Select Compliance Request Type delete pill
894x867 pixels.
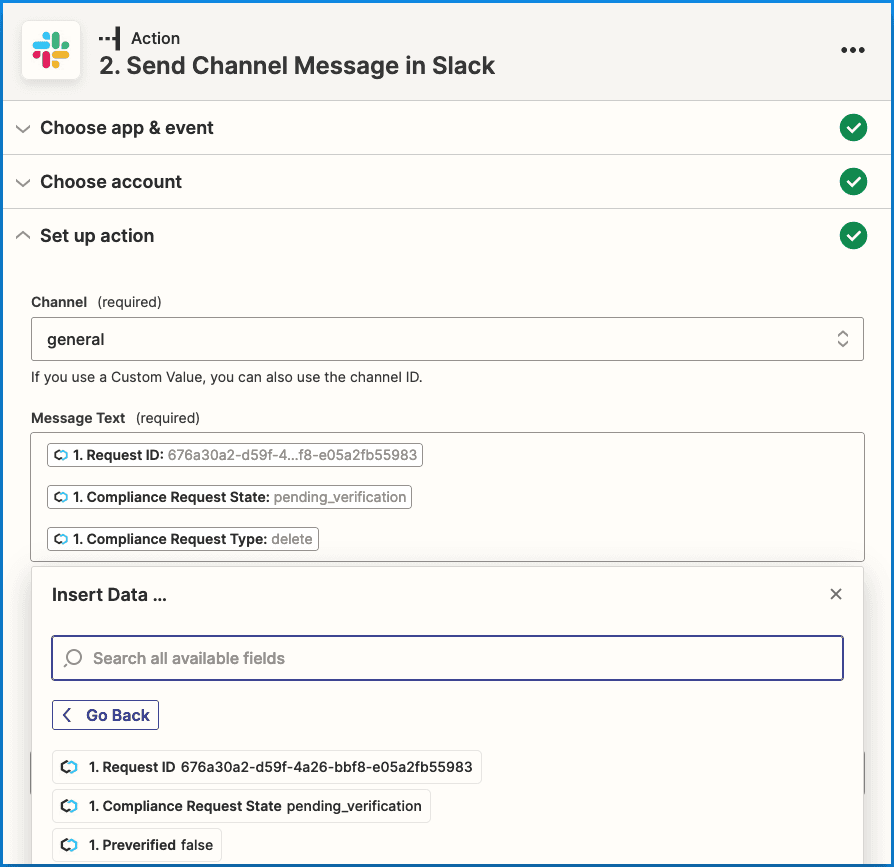[183, 539]
